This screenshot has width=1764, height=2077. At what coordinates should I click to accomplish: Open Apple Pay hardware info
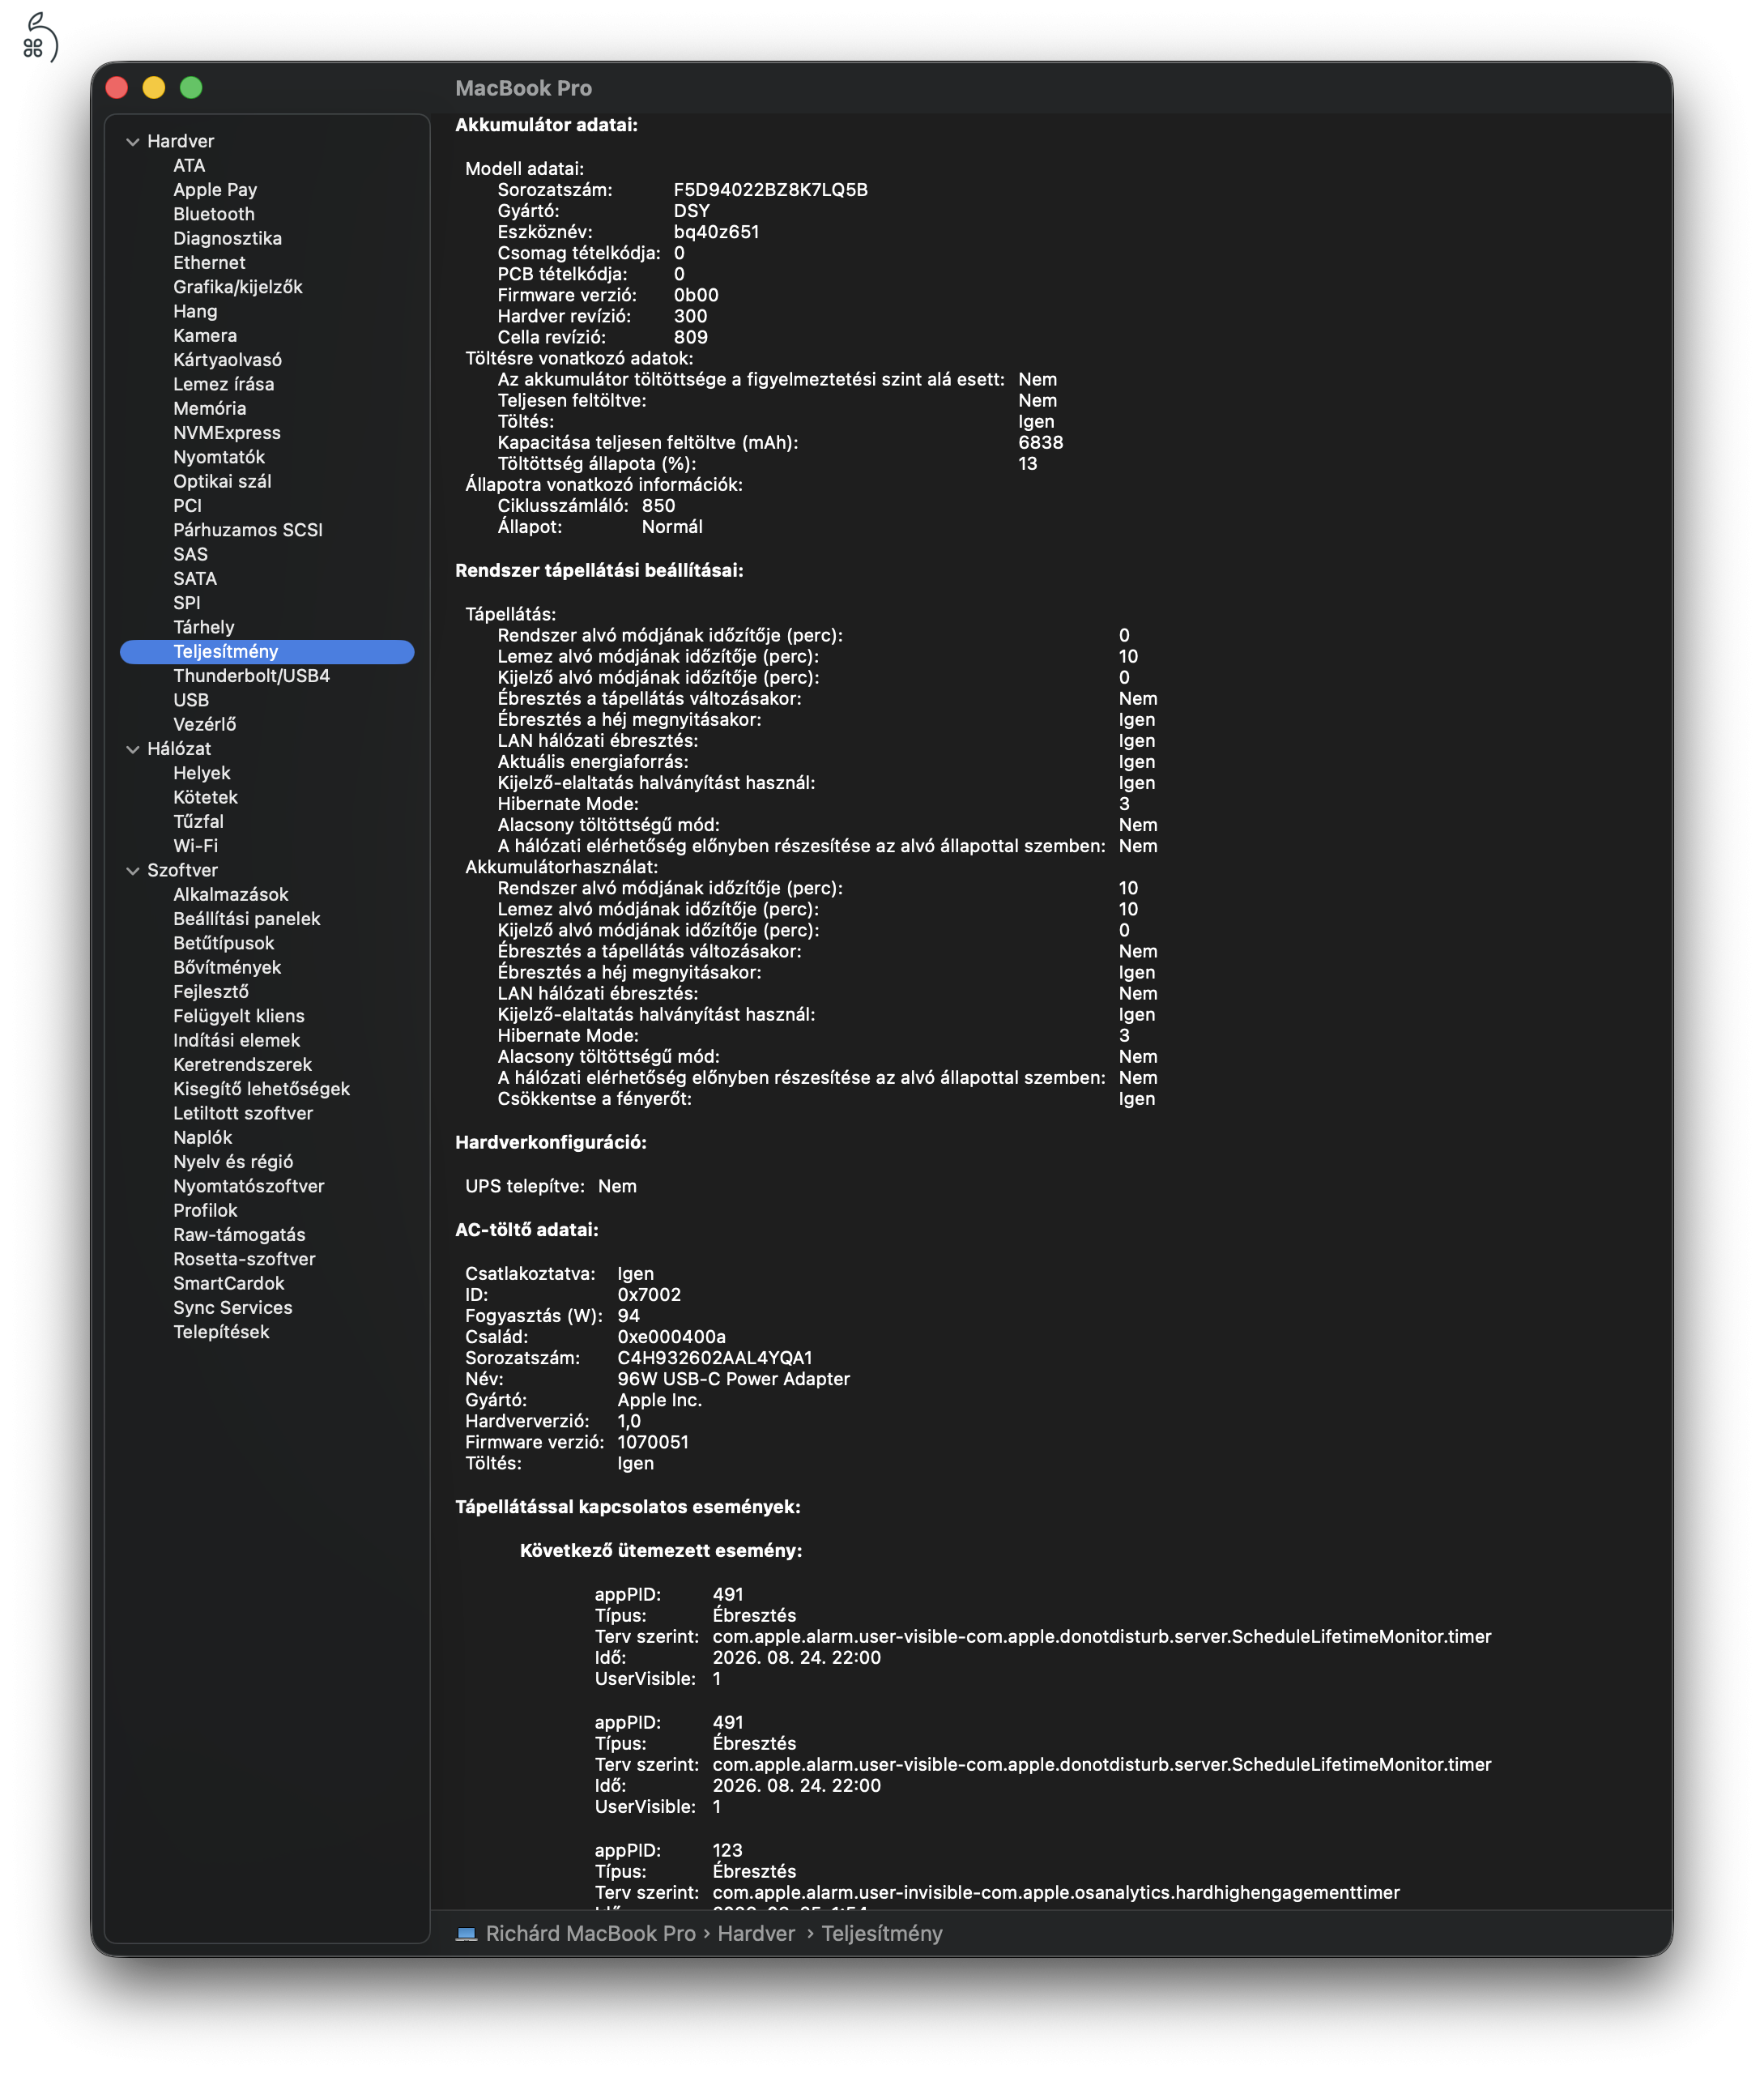click(x=215, y=190)
